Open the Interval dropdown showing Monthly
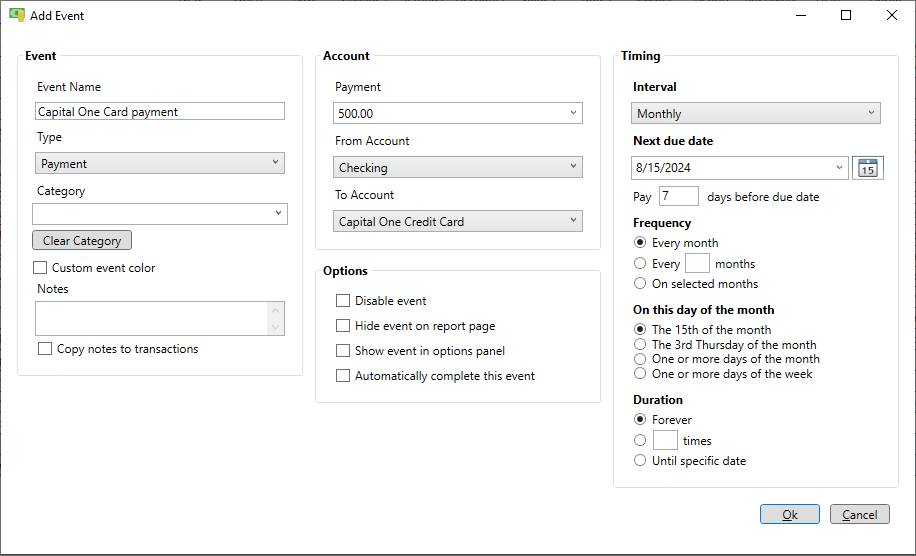 755,113
